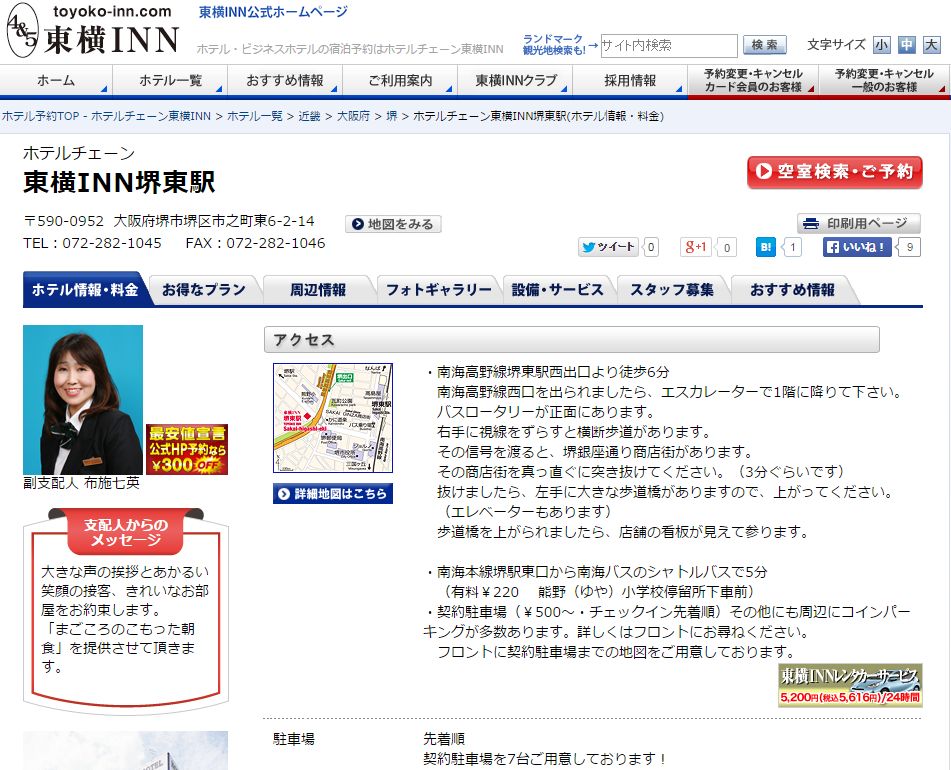Screen dimensions: 951x770
Task: Click the 地図をみる button
Action: (x=393, y=224)
